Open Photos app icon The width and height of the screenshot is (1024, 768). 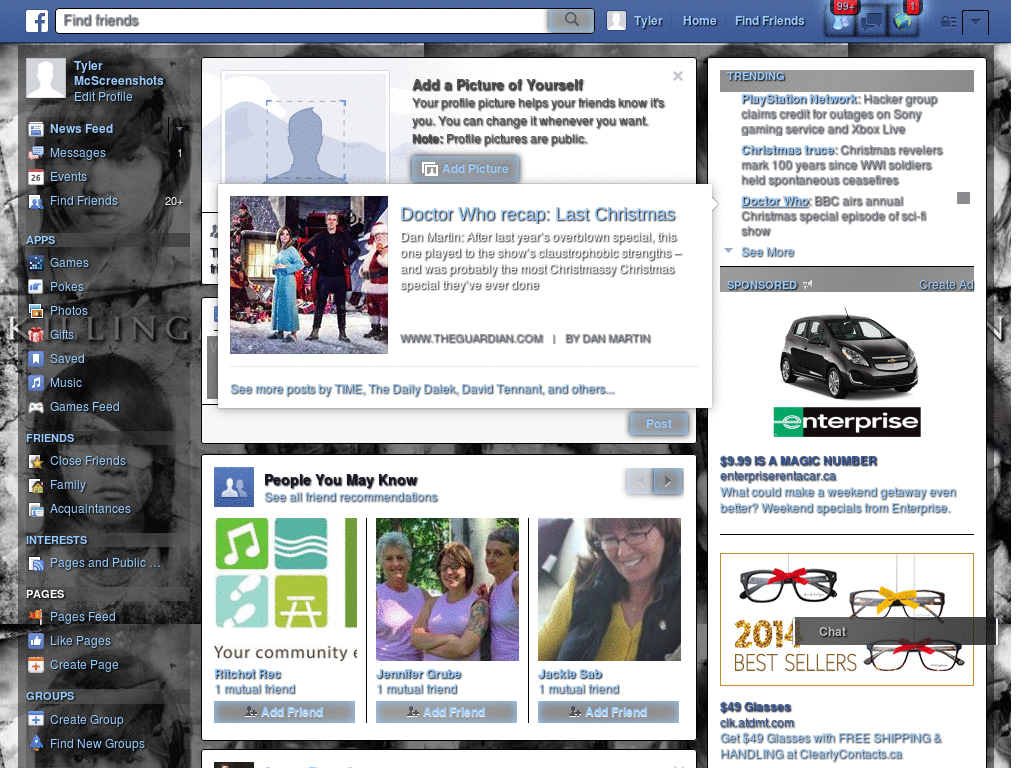(36, 311)
